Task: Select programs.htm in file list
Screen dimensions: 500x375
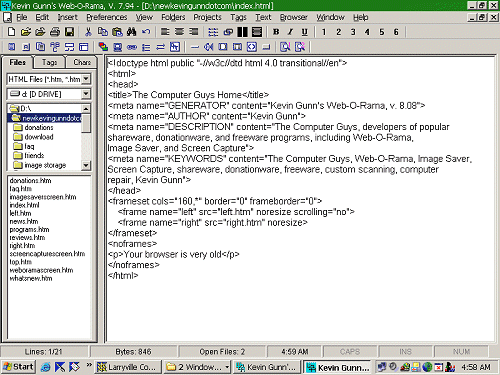Action: 29,229
